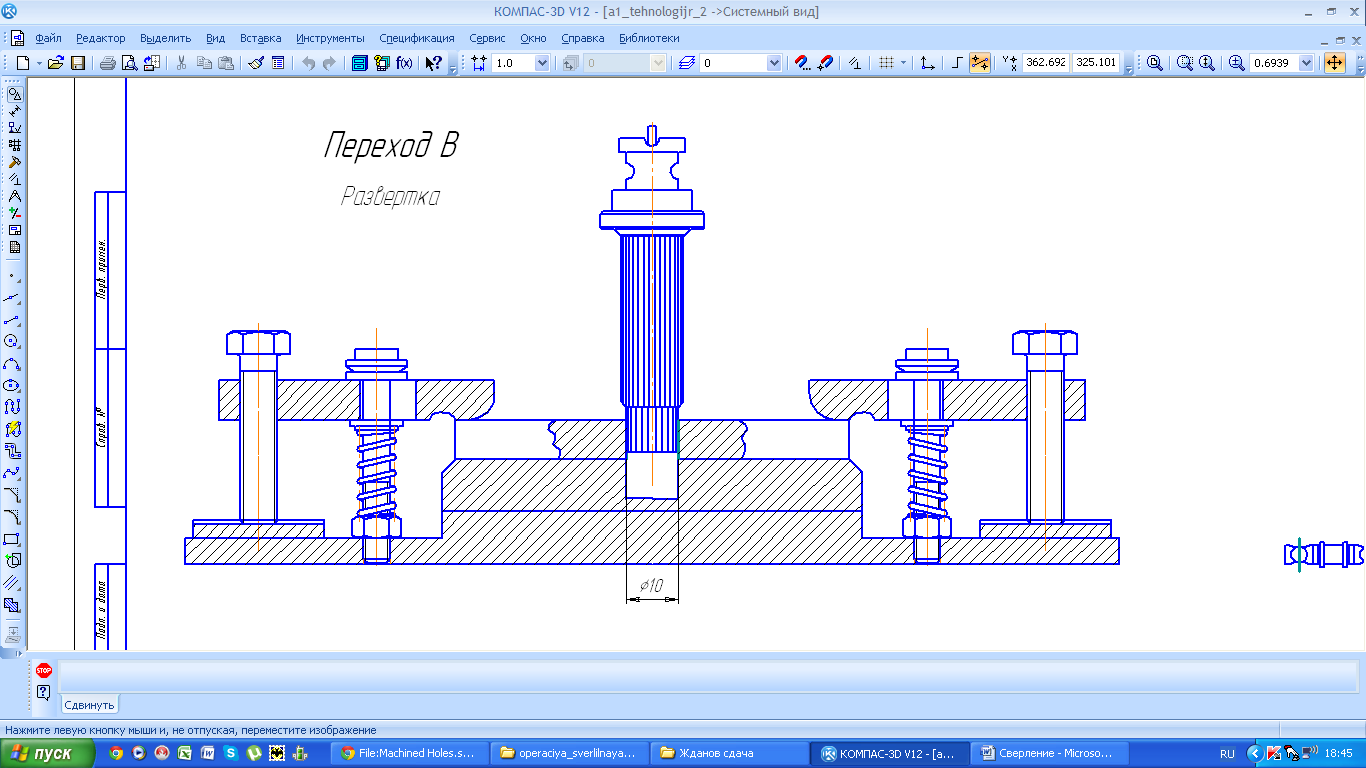Open the Спецификация menu
Screen dimensions: 1366x768
point(416,38)
